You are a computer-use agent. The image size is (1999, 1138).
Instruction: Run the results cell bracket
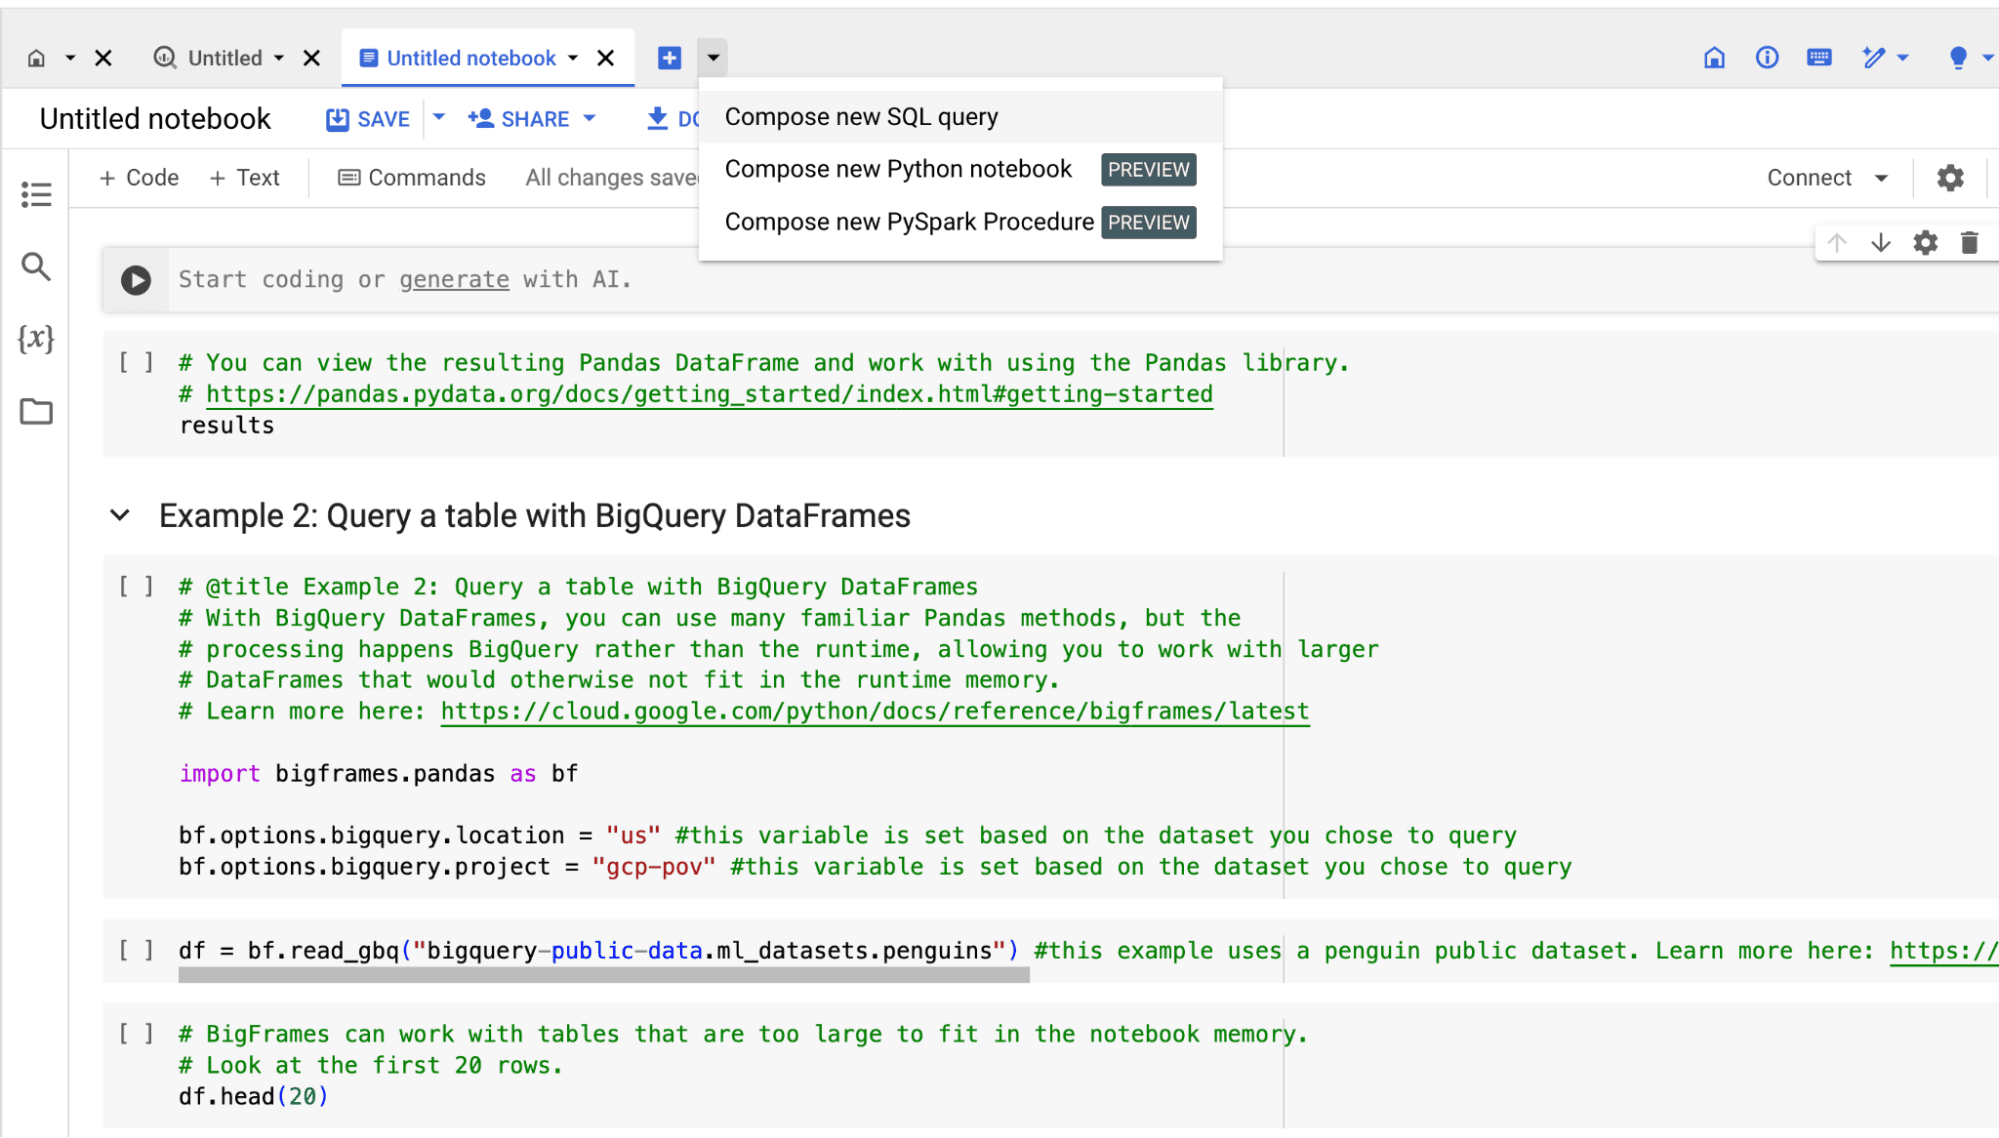136,362
